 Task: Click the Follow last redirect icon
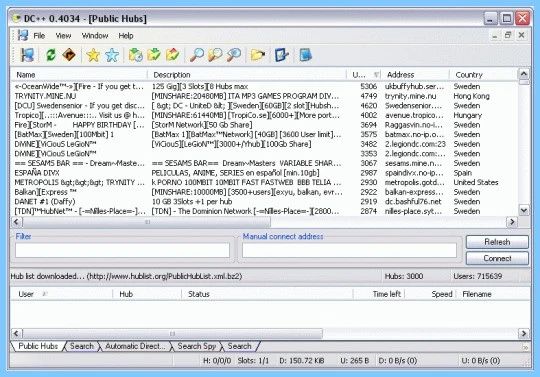coord(69,55)
